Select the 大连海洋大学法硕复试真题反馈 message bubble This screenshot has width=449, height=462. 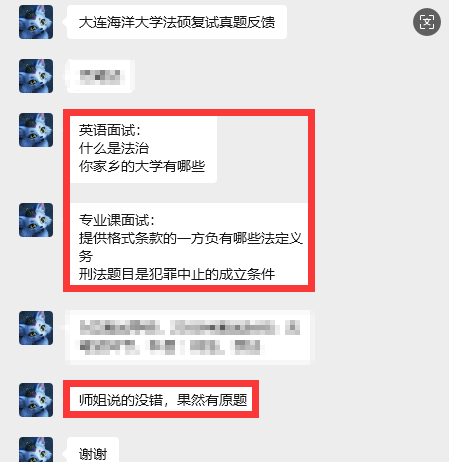click(177, 22)
